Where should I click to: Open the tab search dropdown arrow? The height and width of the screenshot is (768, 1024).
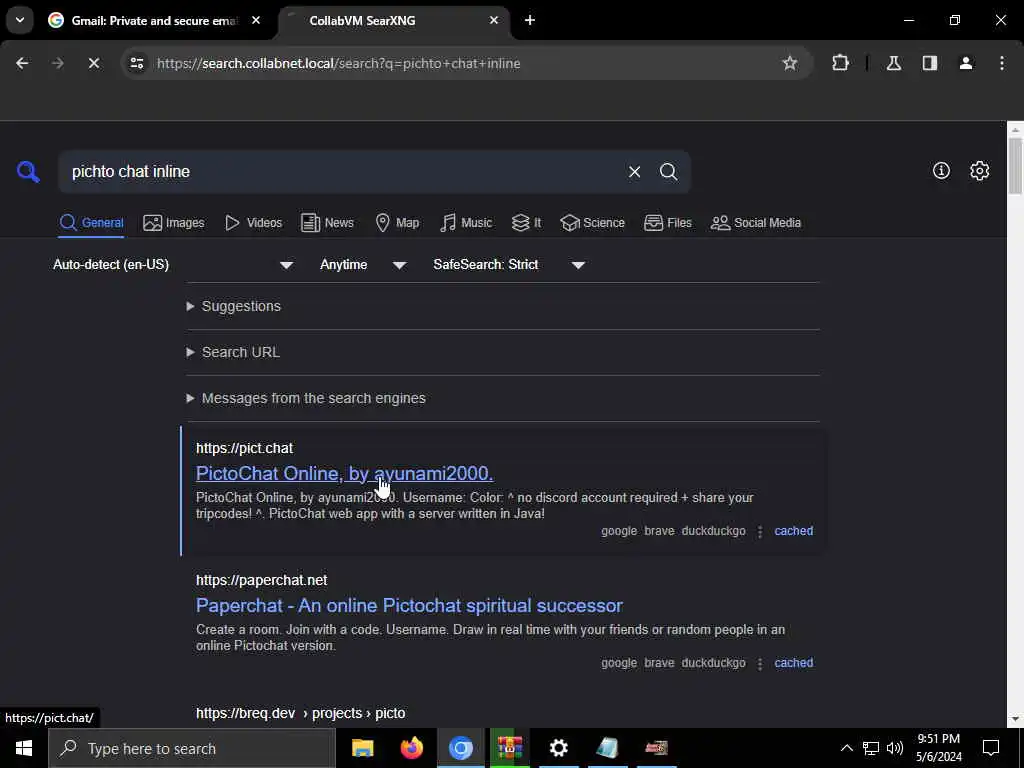pos(20,20)
